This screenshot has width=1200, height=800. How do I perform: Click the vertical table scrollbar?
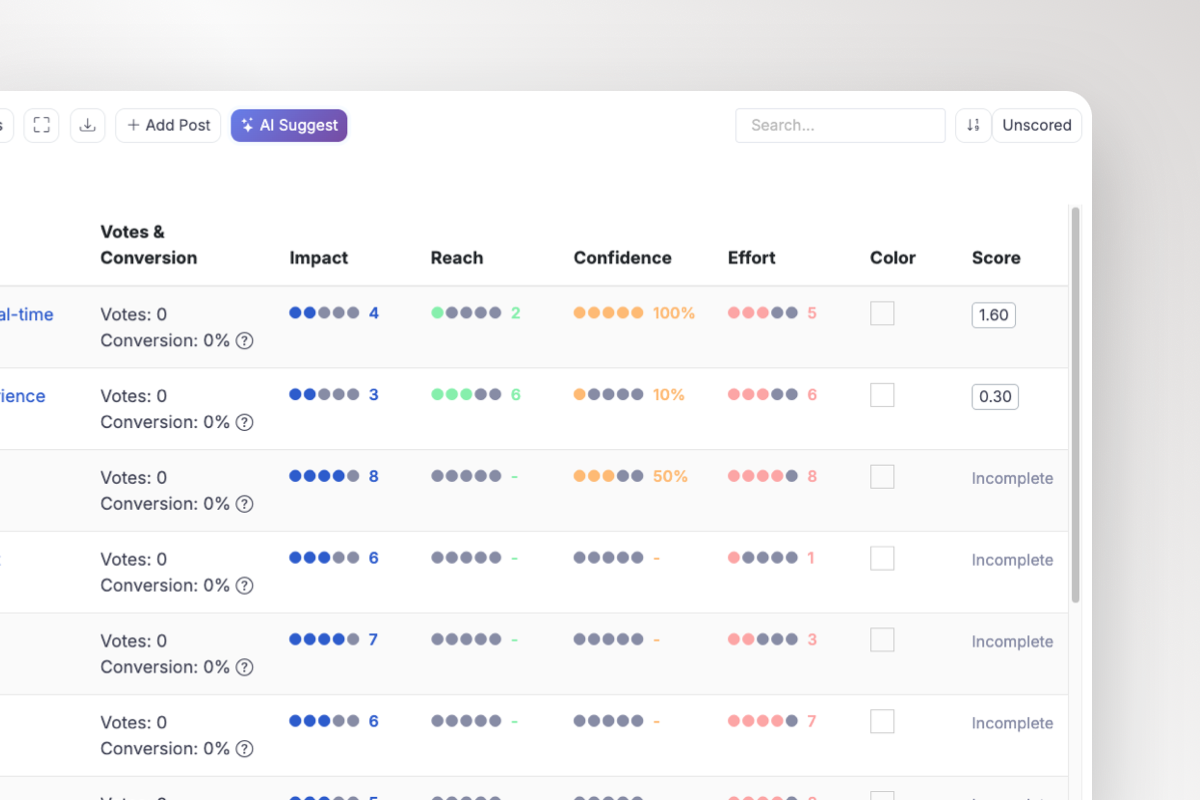[x=1076, y=400]
